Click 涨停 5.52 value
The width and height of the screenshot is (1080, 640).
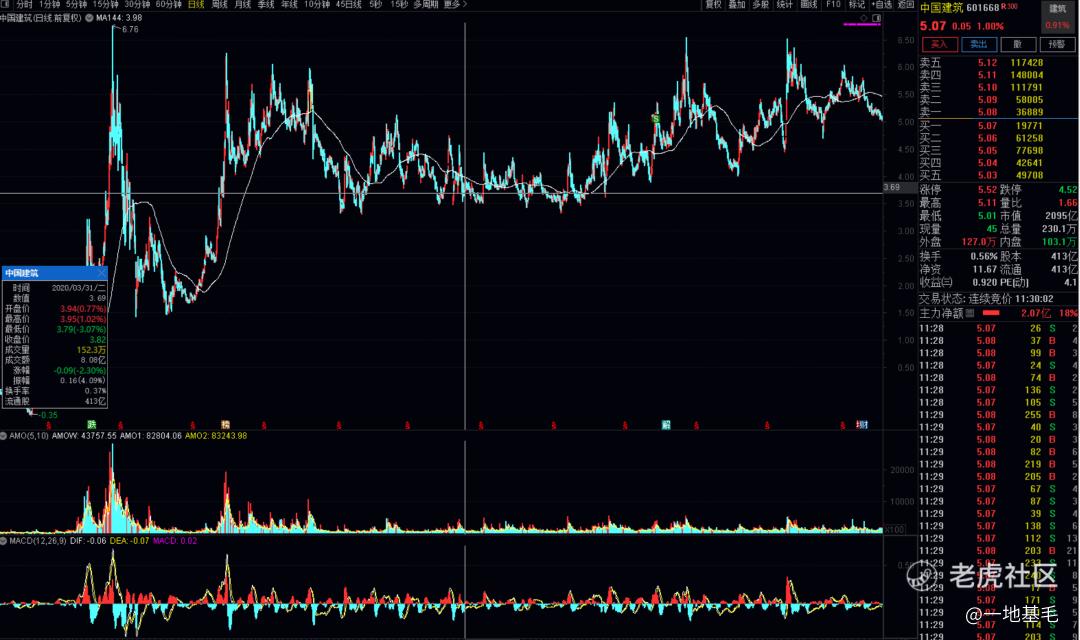pos(987,189)
